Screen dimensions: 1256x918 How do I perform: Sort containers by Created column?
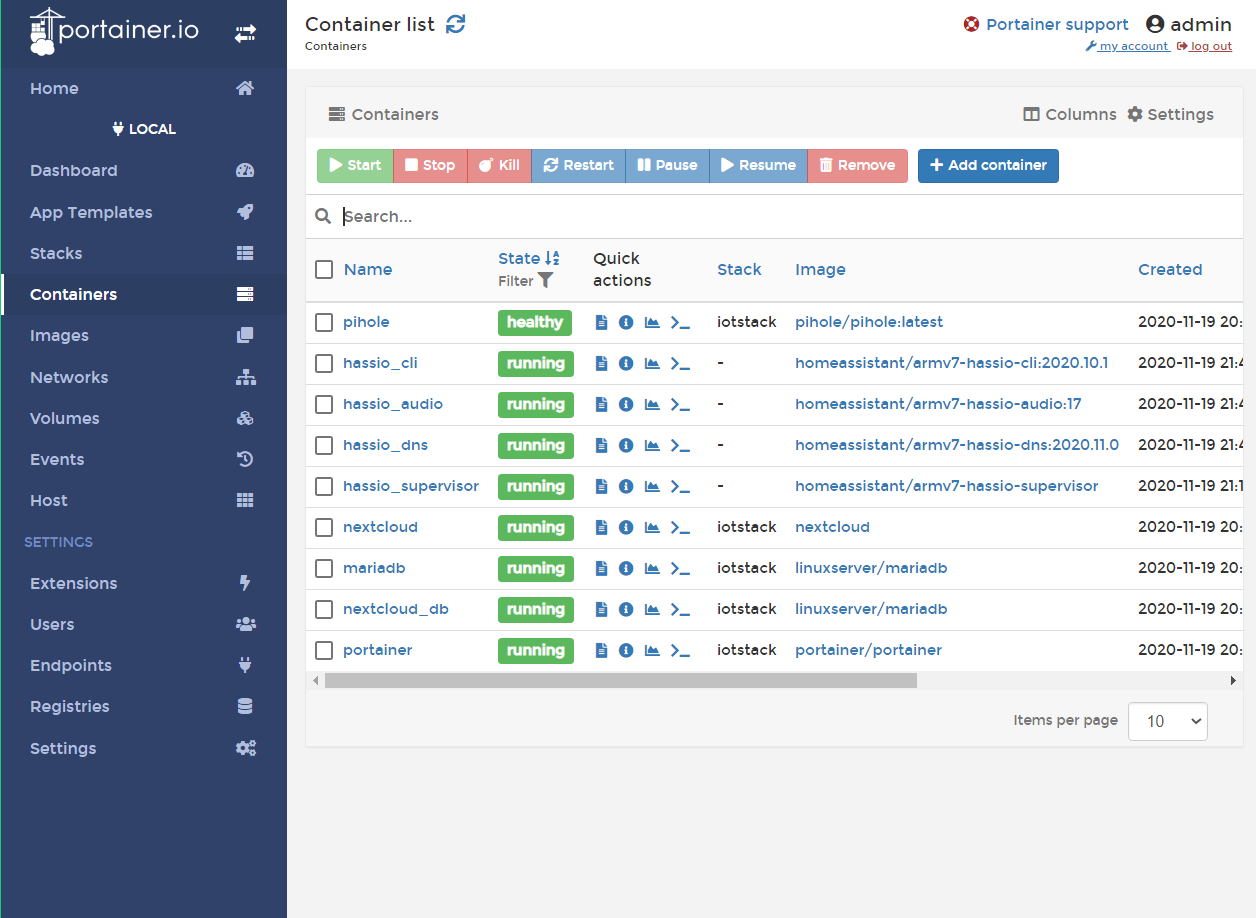[1170, 269]
